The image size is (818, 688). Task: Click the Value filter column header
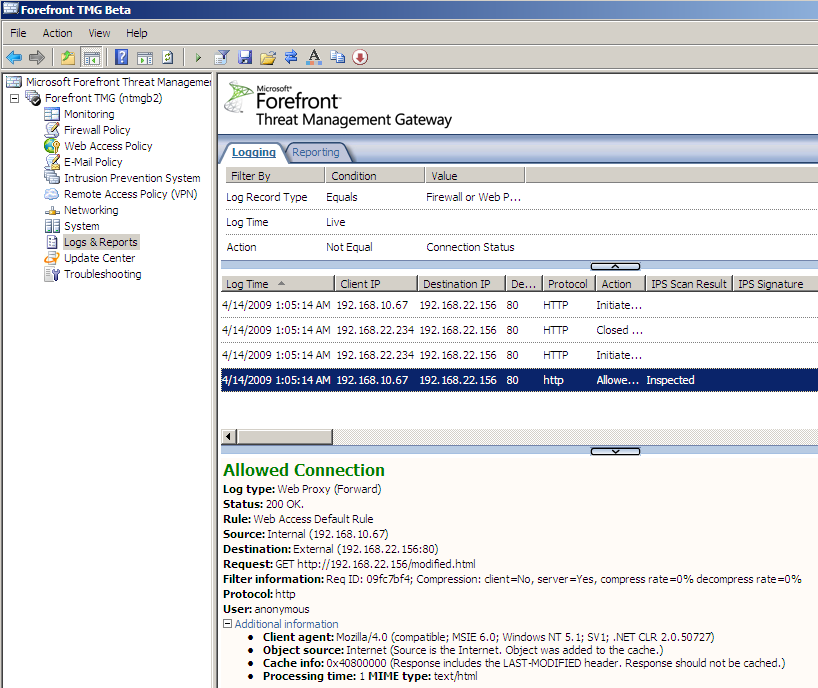coord(475,176)
